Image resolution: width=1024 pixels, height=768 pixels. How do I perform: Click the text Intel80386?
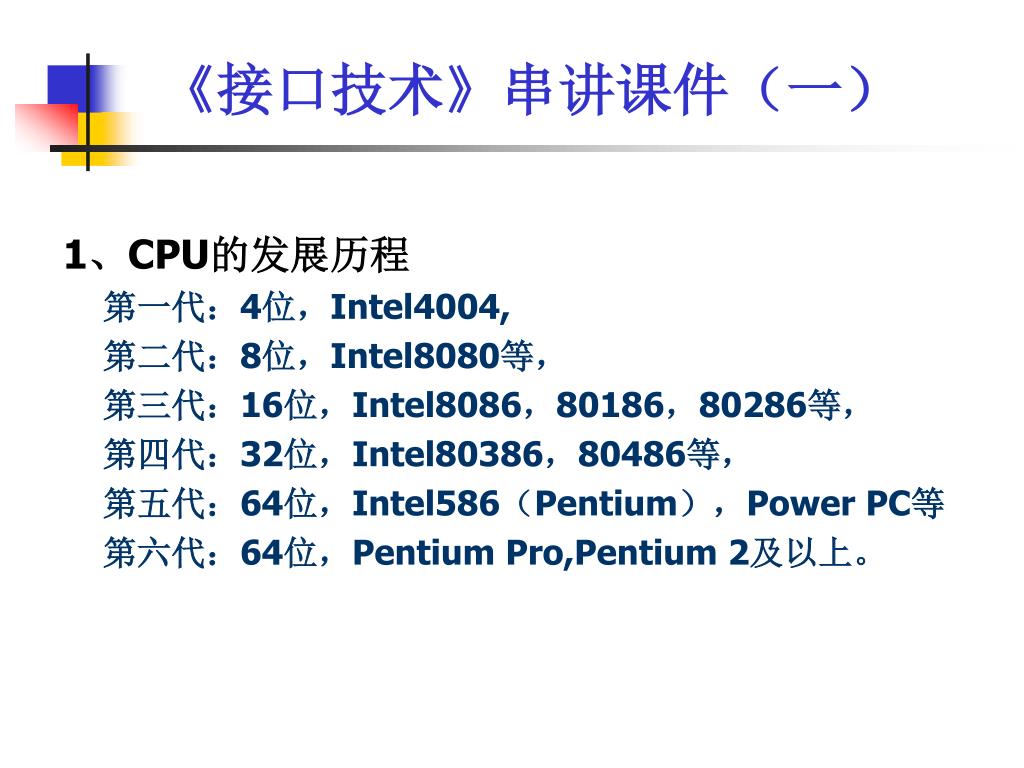coord(448,454)
